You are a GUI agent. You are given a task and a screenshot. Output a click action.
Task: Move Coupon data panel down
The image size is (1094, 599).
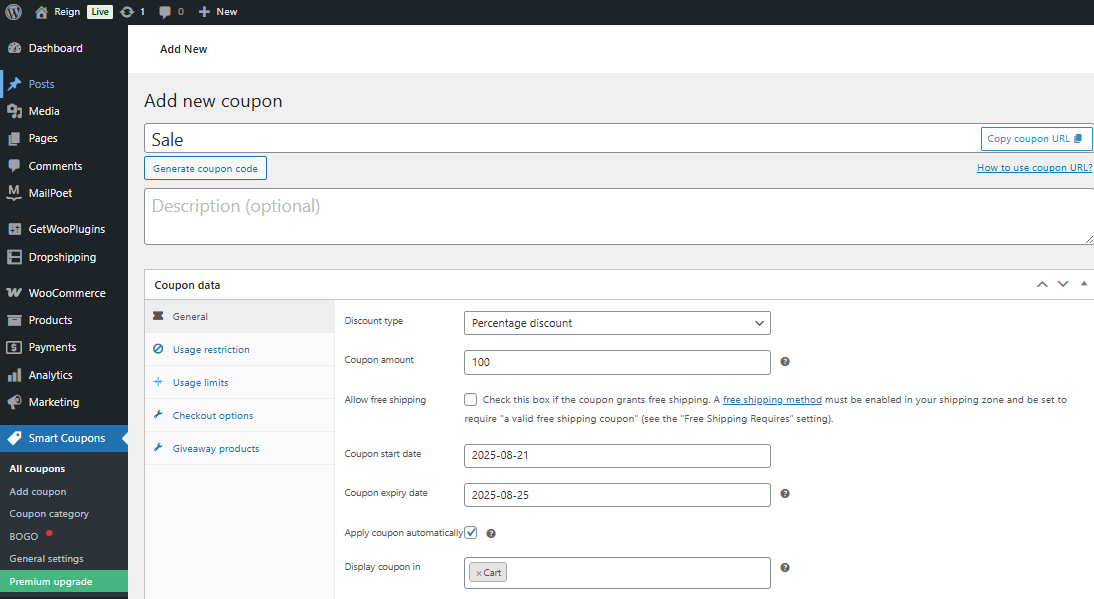point(1063,284)
